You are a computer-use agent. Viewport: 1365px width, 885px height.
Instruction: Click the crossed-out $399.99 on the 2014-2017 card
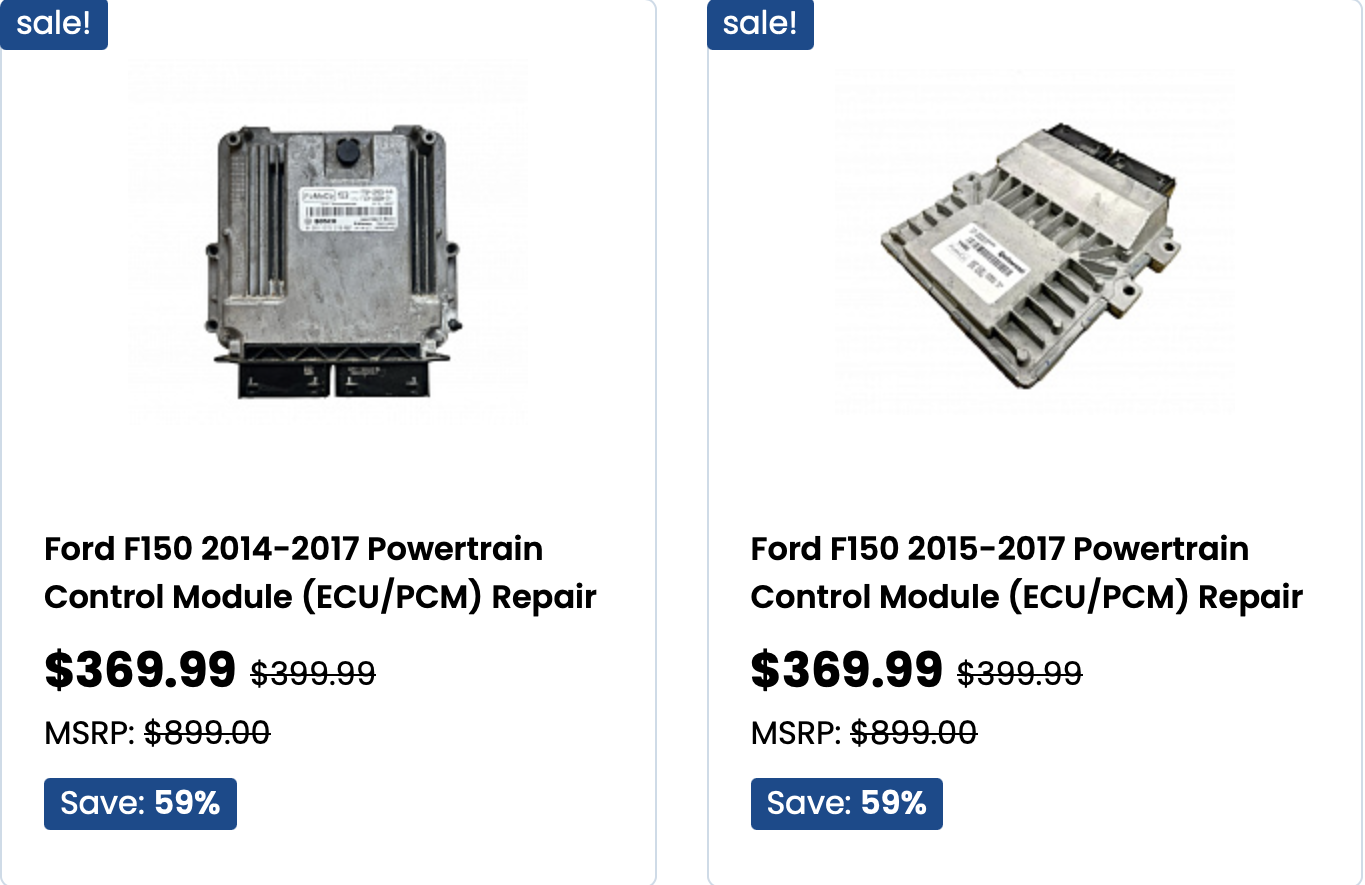pos(313,674)
